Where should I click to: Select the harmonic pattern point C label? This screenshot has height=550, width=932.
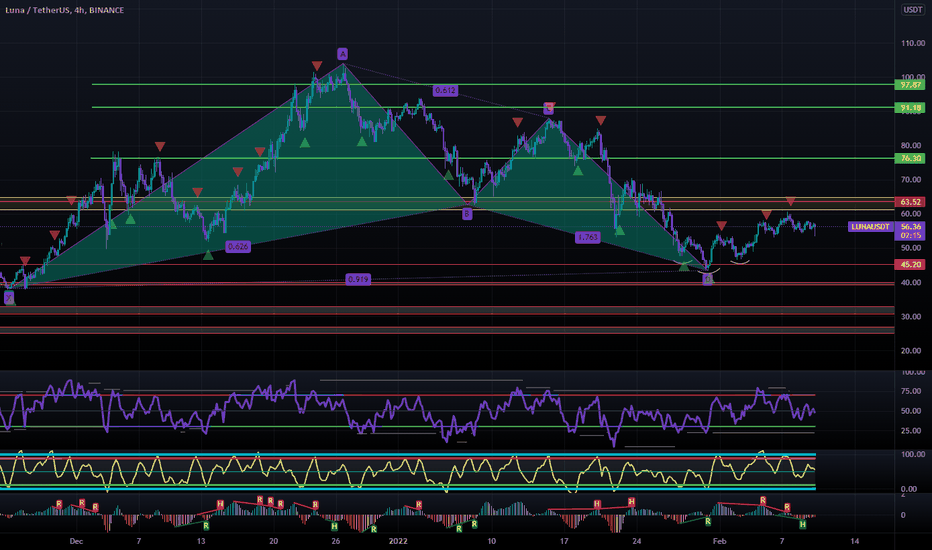(549, 108)
